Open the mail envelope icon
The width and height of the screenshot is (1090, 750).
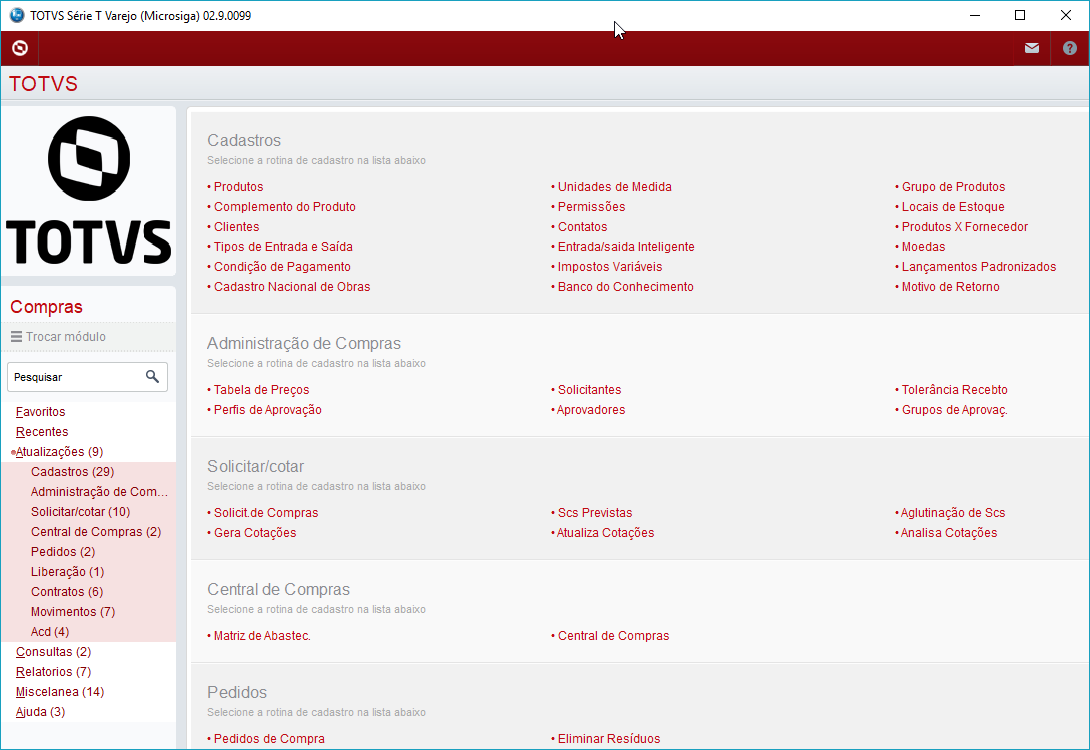(x=1032, y=48)
